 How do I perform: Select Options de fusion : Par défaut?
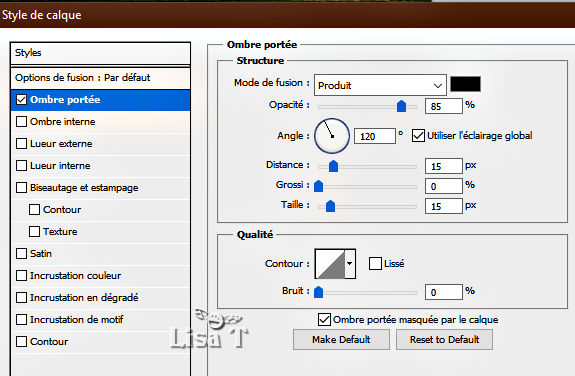[100, 78]
